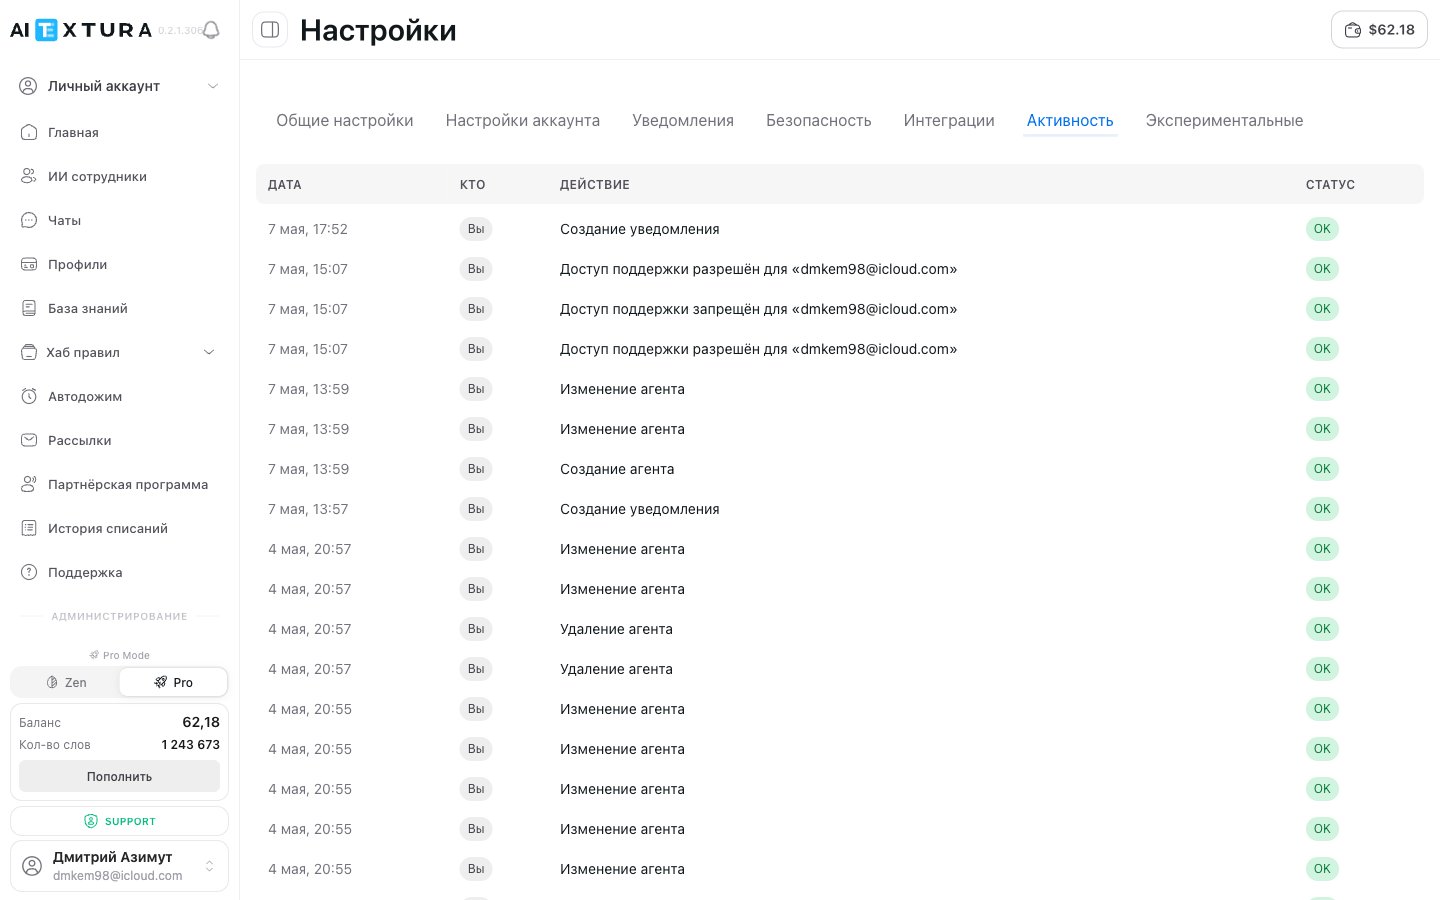Click the user avatar icon near Дмитрий Азимут
The height and width of the screenshot is (900, 1440).
click(32, 865)
